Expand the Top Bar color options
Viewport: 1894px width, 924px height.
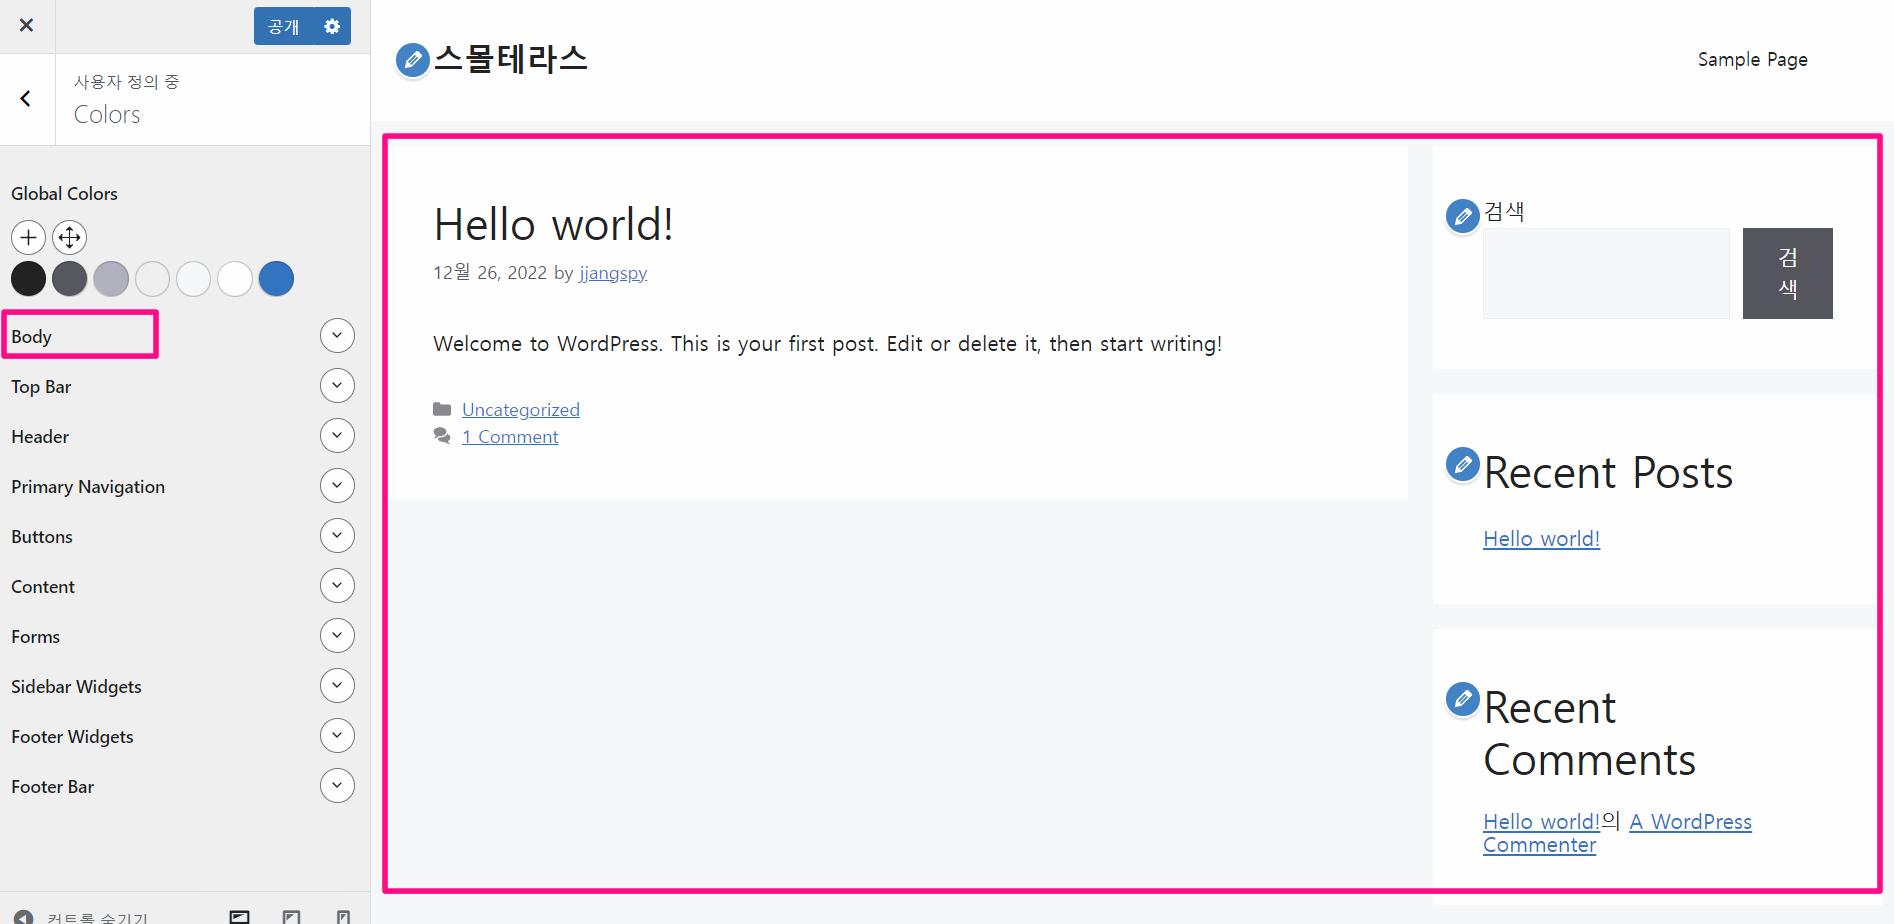[x=337, y=386]
